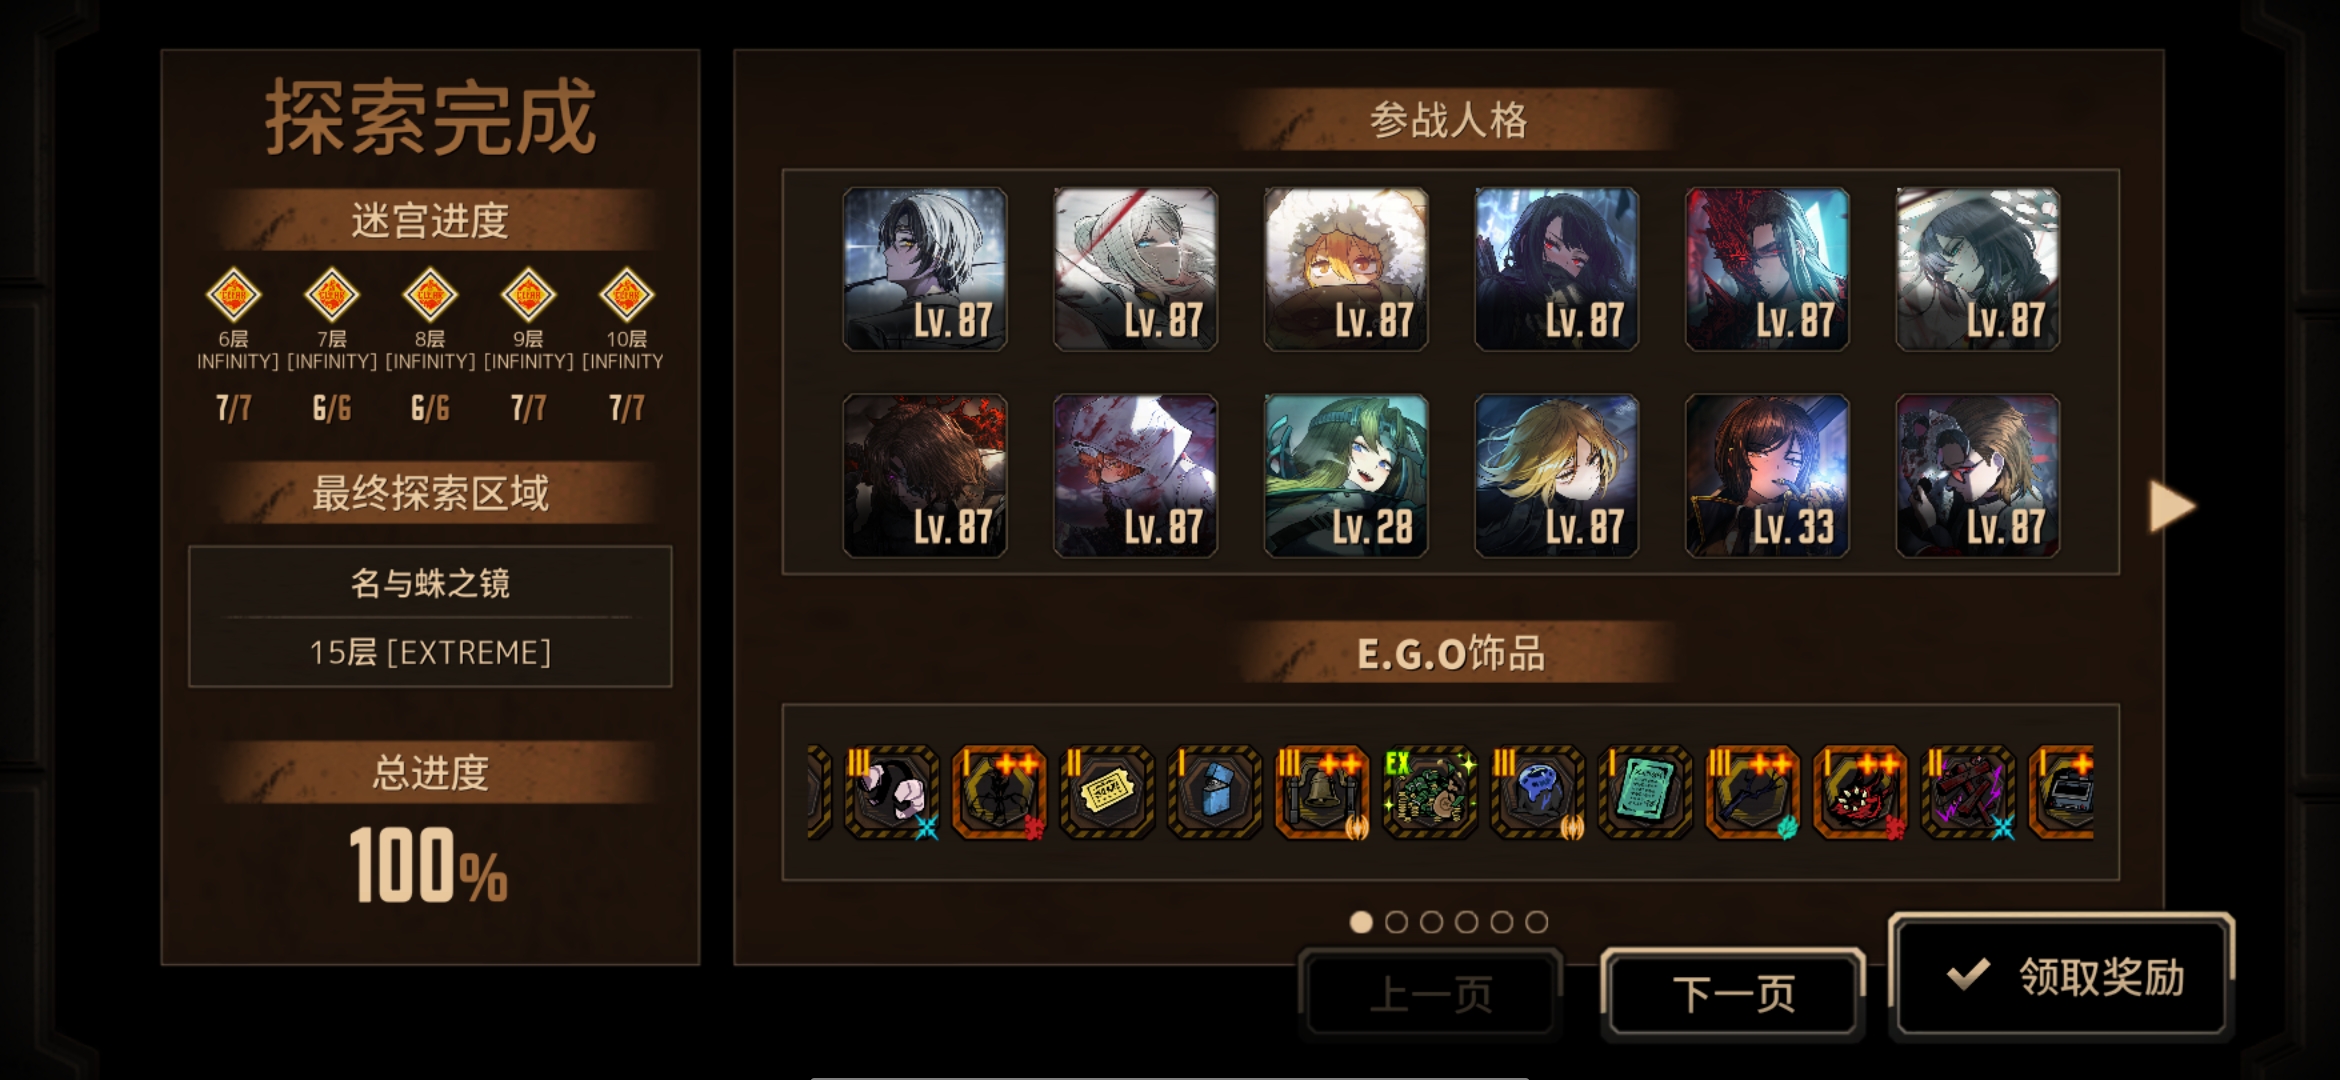Viewport: 2340px width, 1080px height.
Task: Click the 下一页 next page button
Action: (x=1733, y=994)
